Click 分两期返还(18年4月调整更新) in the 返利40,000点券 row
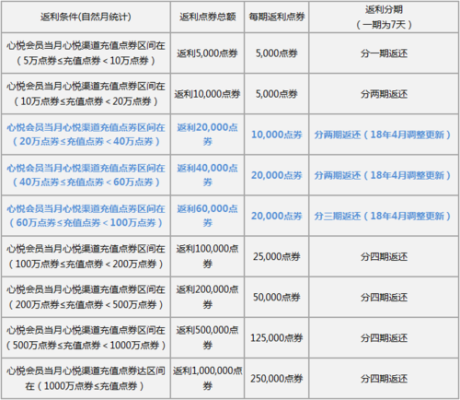Screen dimensions: 460x400 click(x=383, y=175)
